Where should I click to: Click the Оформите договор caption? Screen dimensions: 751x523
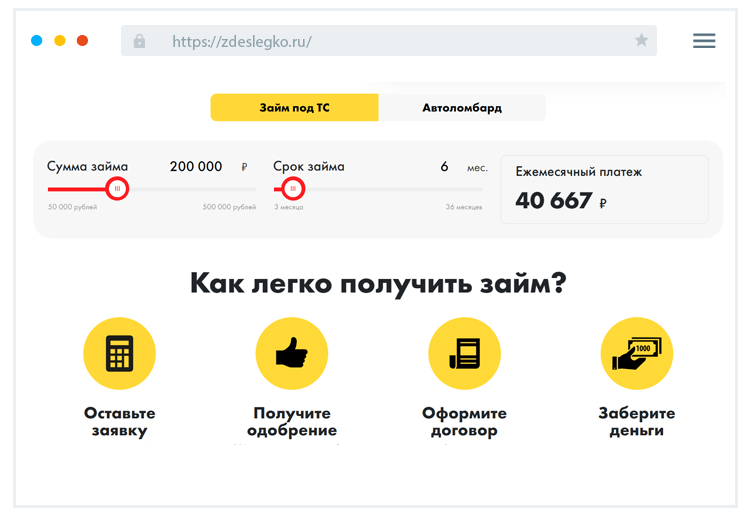464,421
